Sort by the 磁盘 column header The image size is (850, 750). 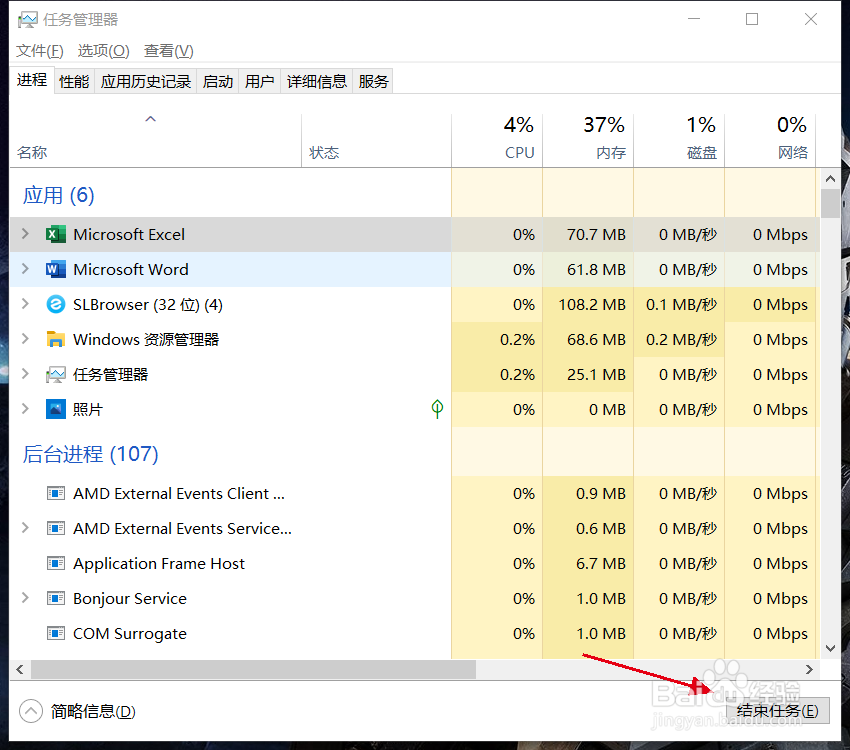coord(679,140)
